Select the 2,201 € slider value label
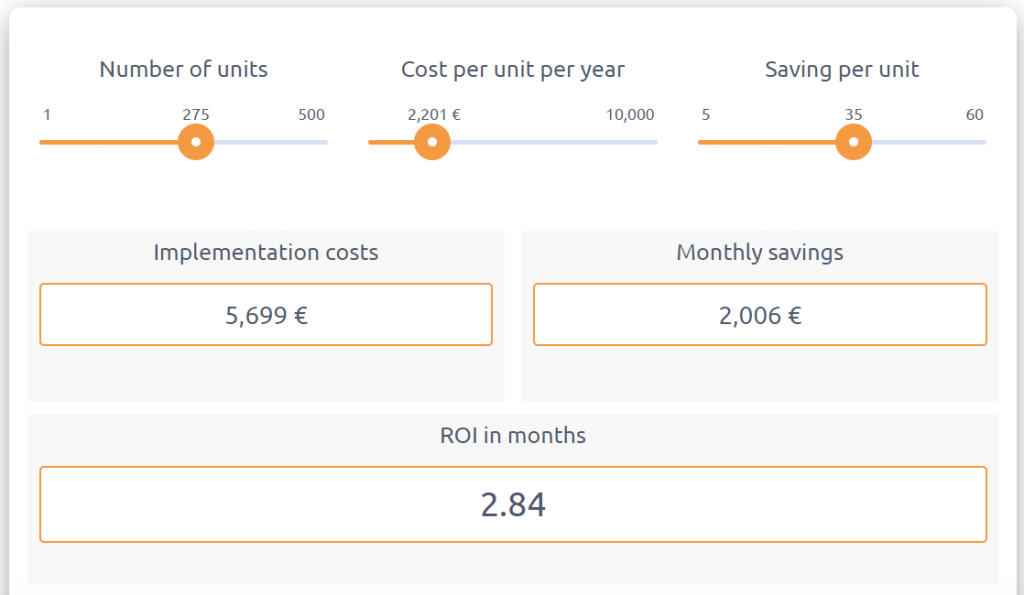This screenshot has width=1024, height=595. 432,115
